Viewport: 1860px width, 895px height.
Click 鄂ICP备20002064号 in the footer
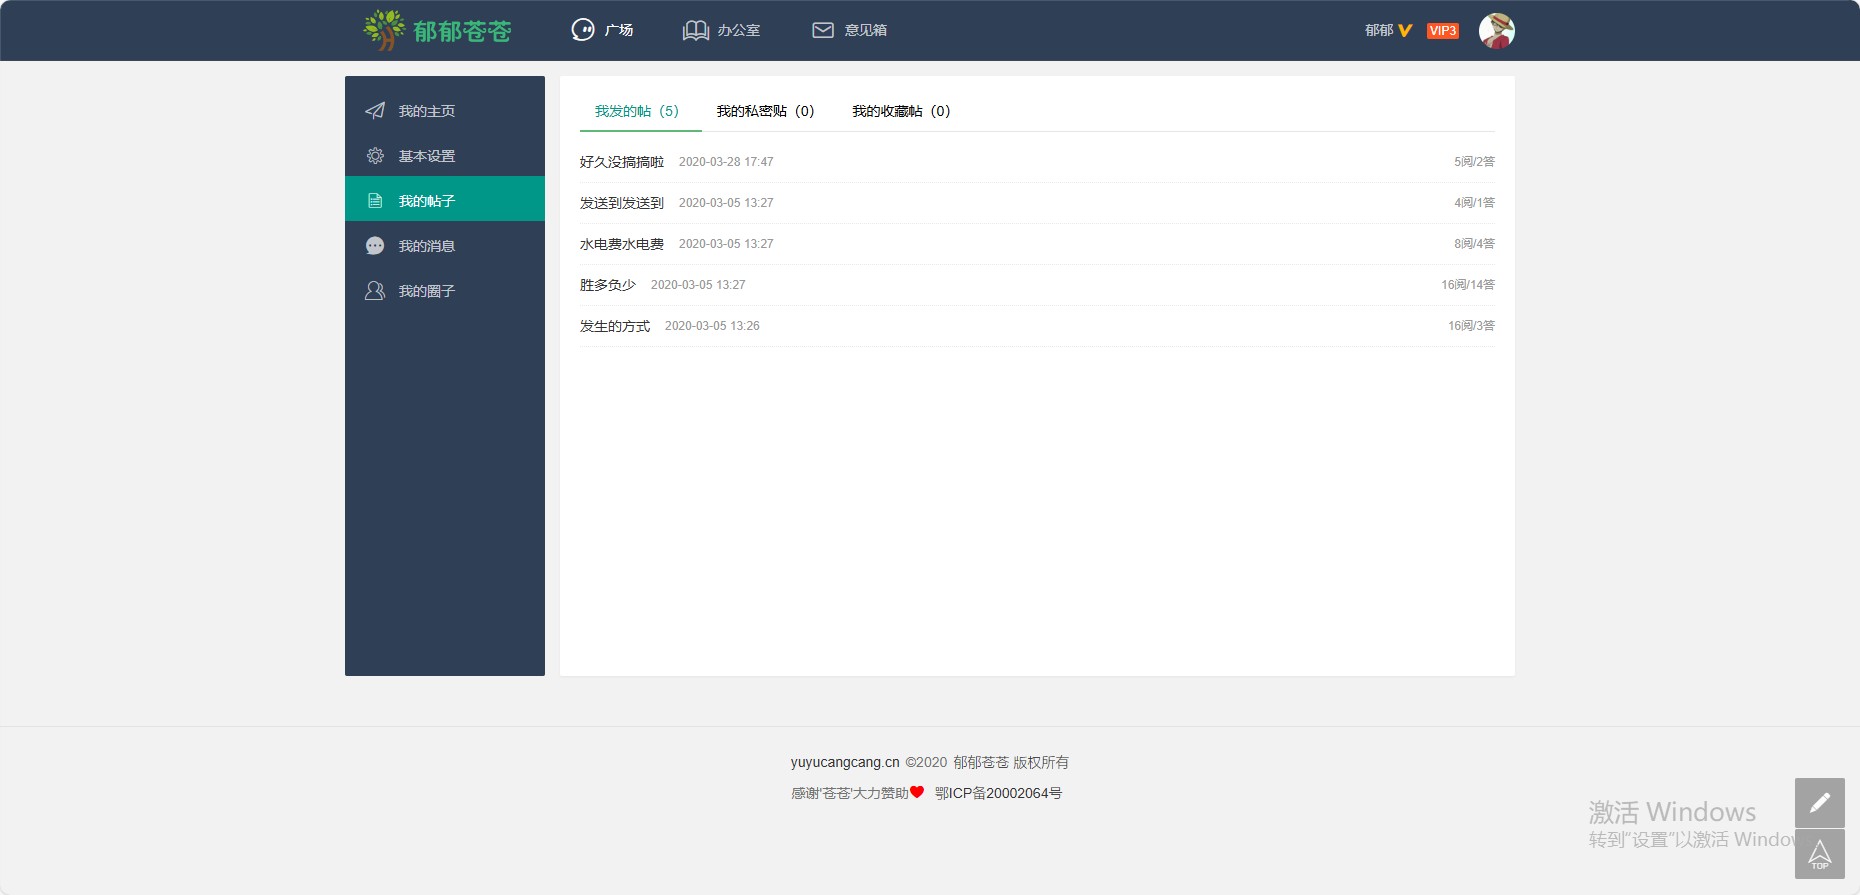[998, 793]
